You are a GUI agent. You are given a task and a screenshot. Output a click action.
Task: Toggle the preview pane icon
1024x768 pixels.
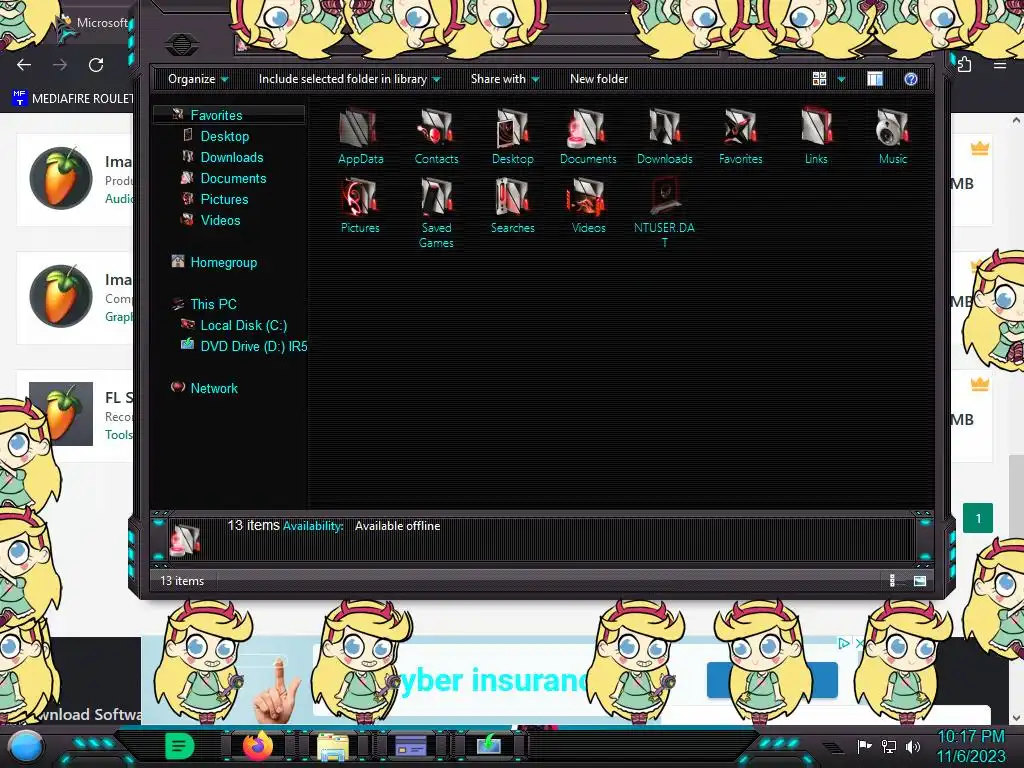pyautogui.click(x=874, y=79)
